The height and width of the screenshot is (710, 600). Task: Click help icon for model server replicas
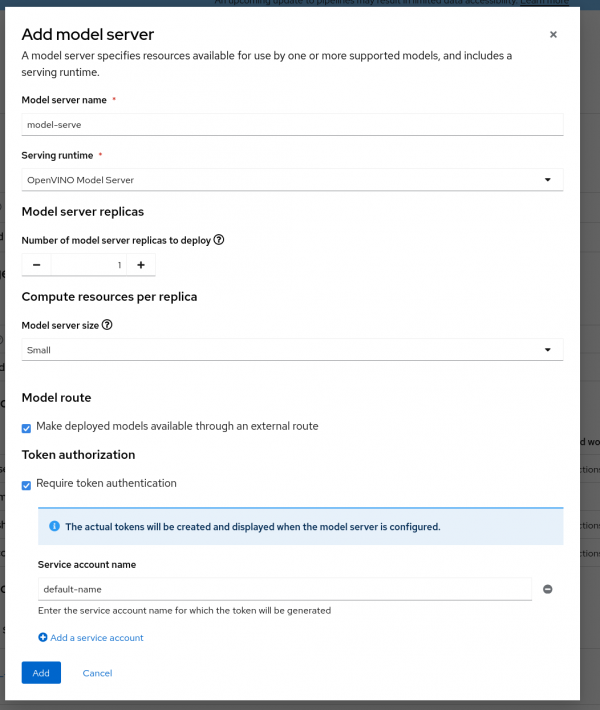219,240
